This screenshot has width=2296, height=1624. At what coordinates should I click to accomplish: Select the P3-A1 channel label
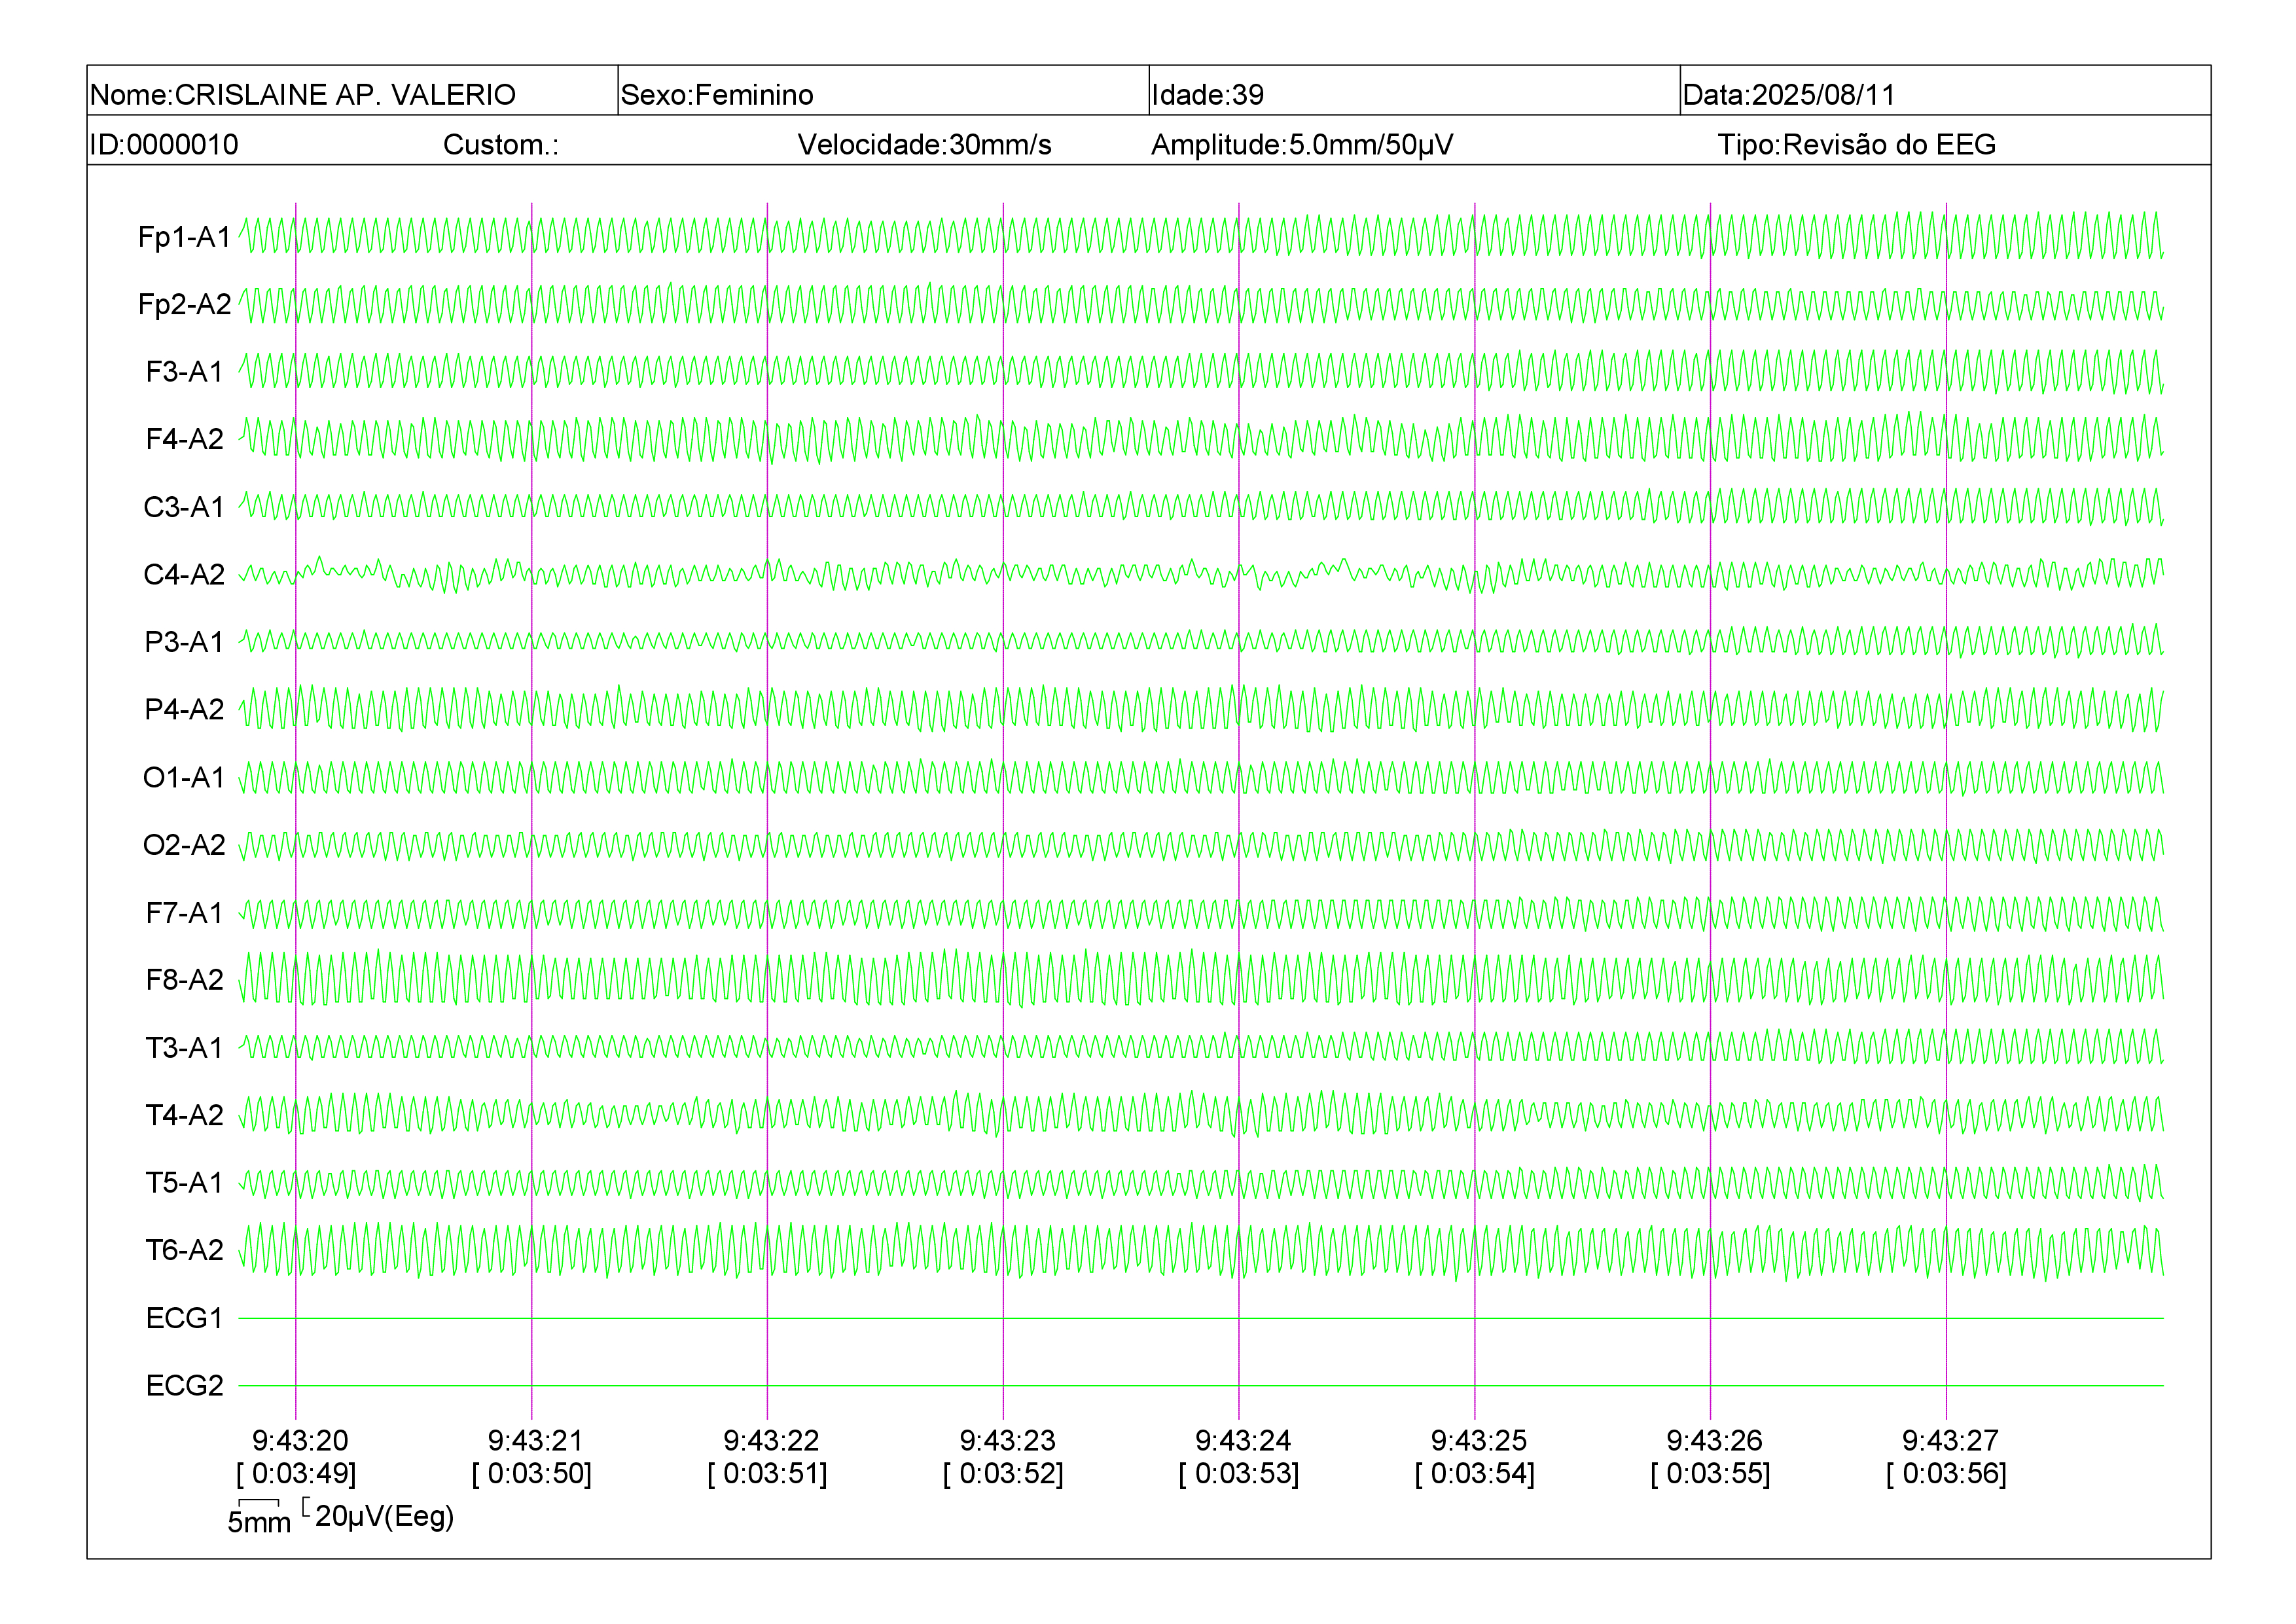(184, 642)
